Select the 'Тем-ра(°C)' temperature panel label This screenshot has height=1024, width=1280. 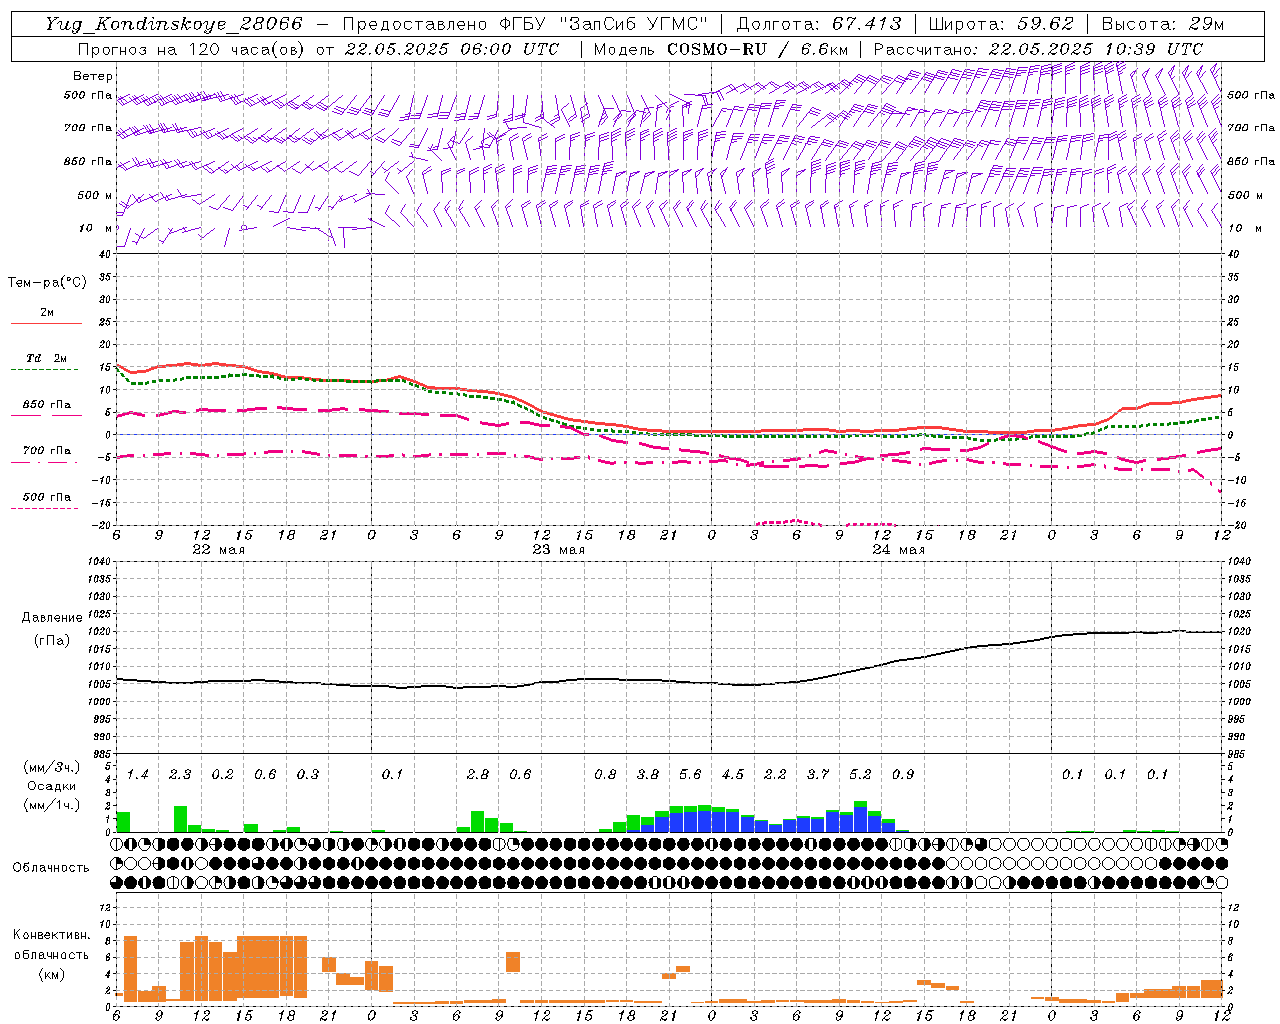(47, 283)
